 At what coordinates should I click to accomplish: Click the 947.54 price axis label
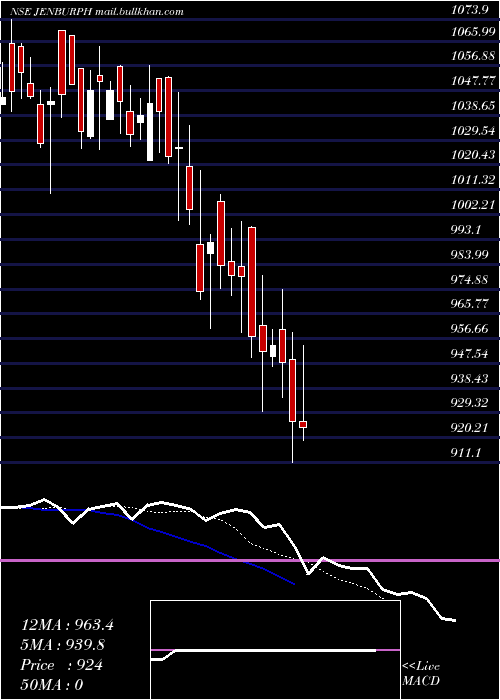pos(471,354)
